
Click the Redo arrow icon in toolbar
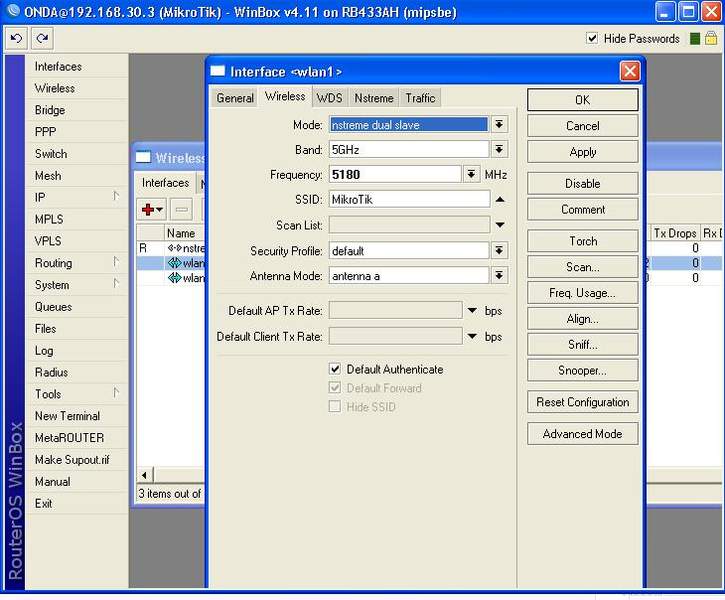click(42, 38)
